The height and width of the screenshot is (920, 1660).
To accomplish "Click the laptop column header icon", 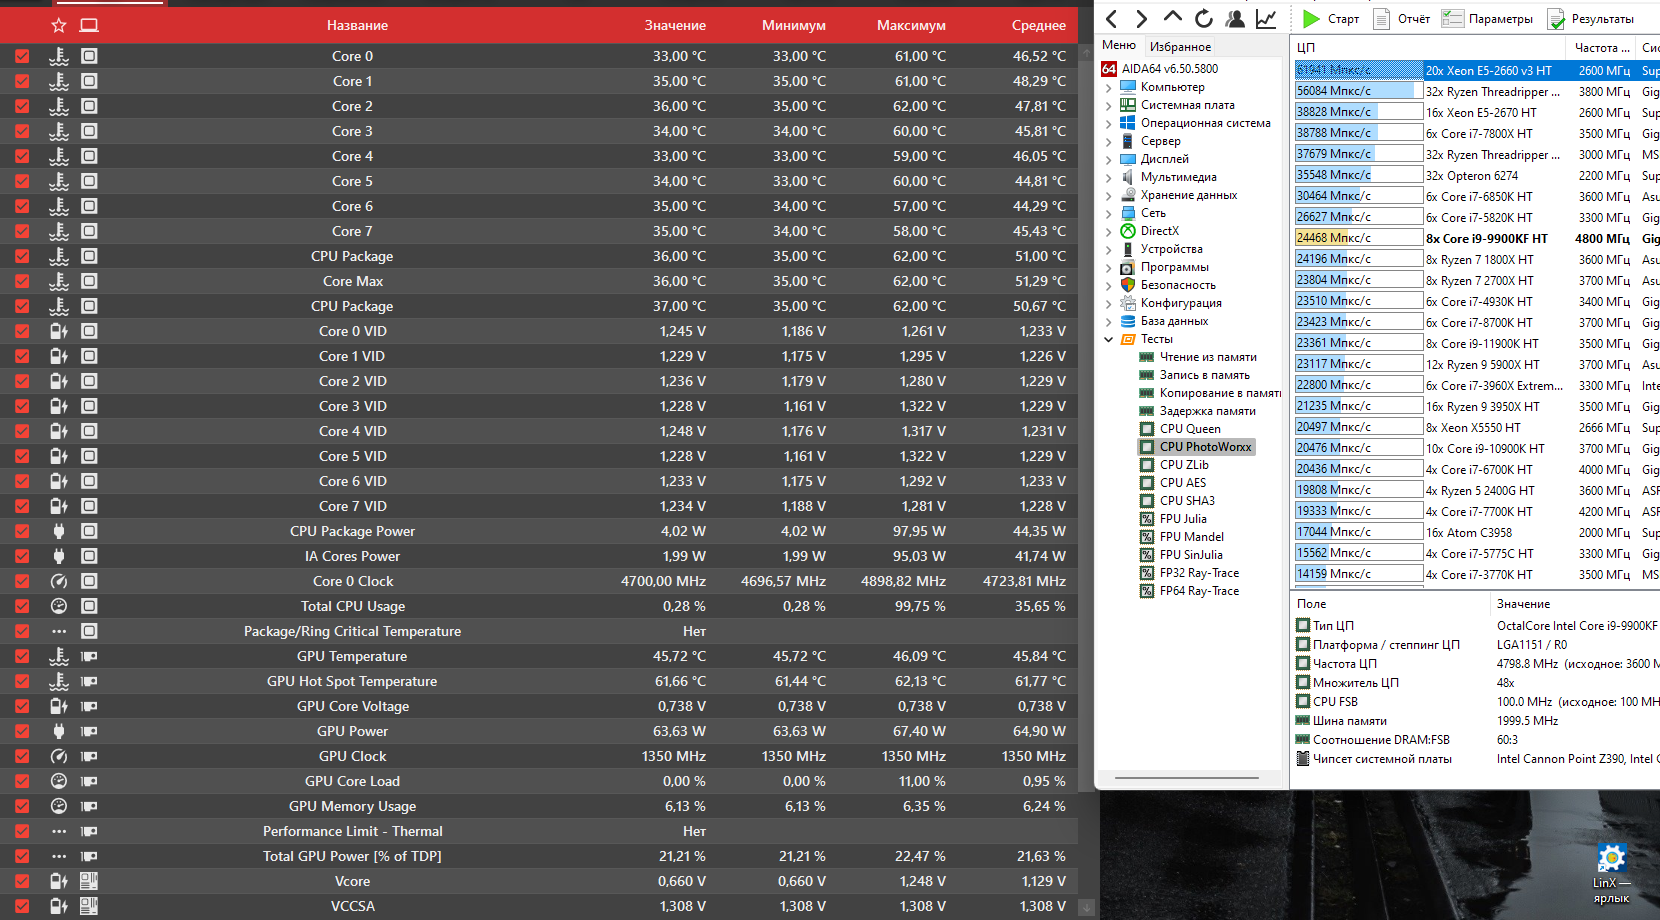I will pos(89,25).
